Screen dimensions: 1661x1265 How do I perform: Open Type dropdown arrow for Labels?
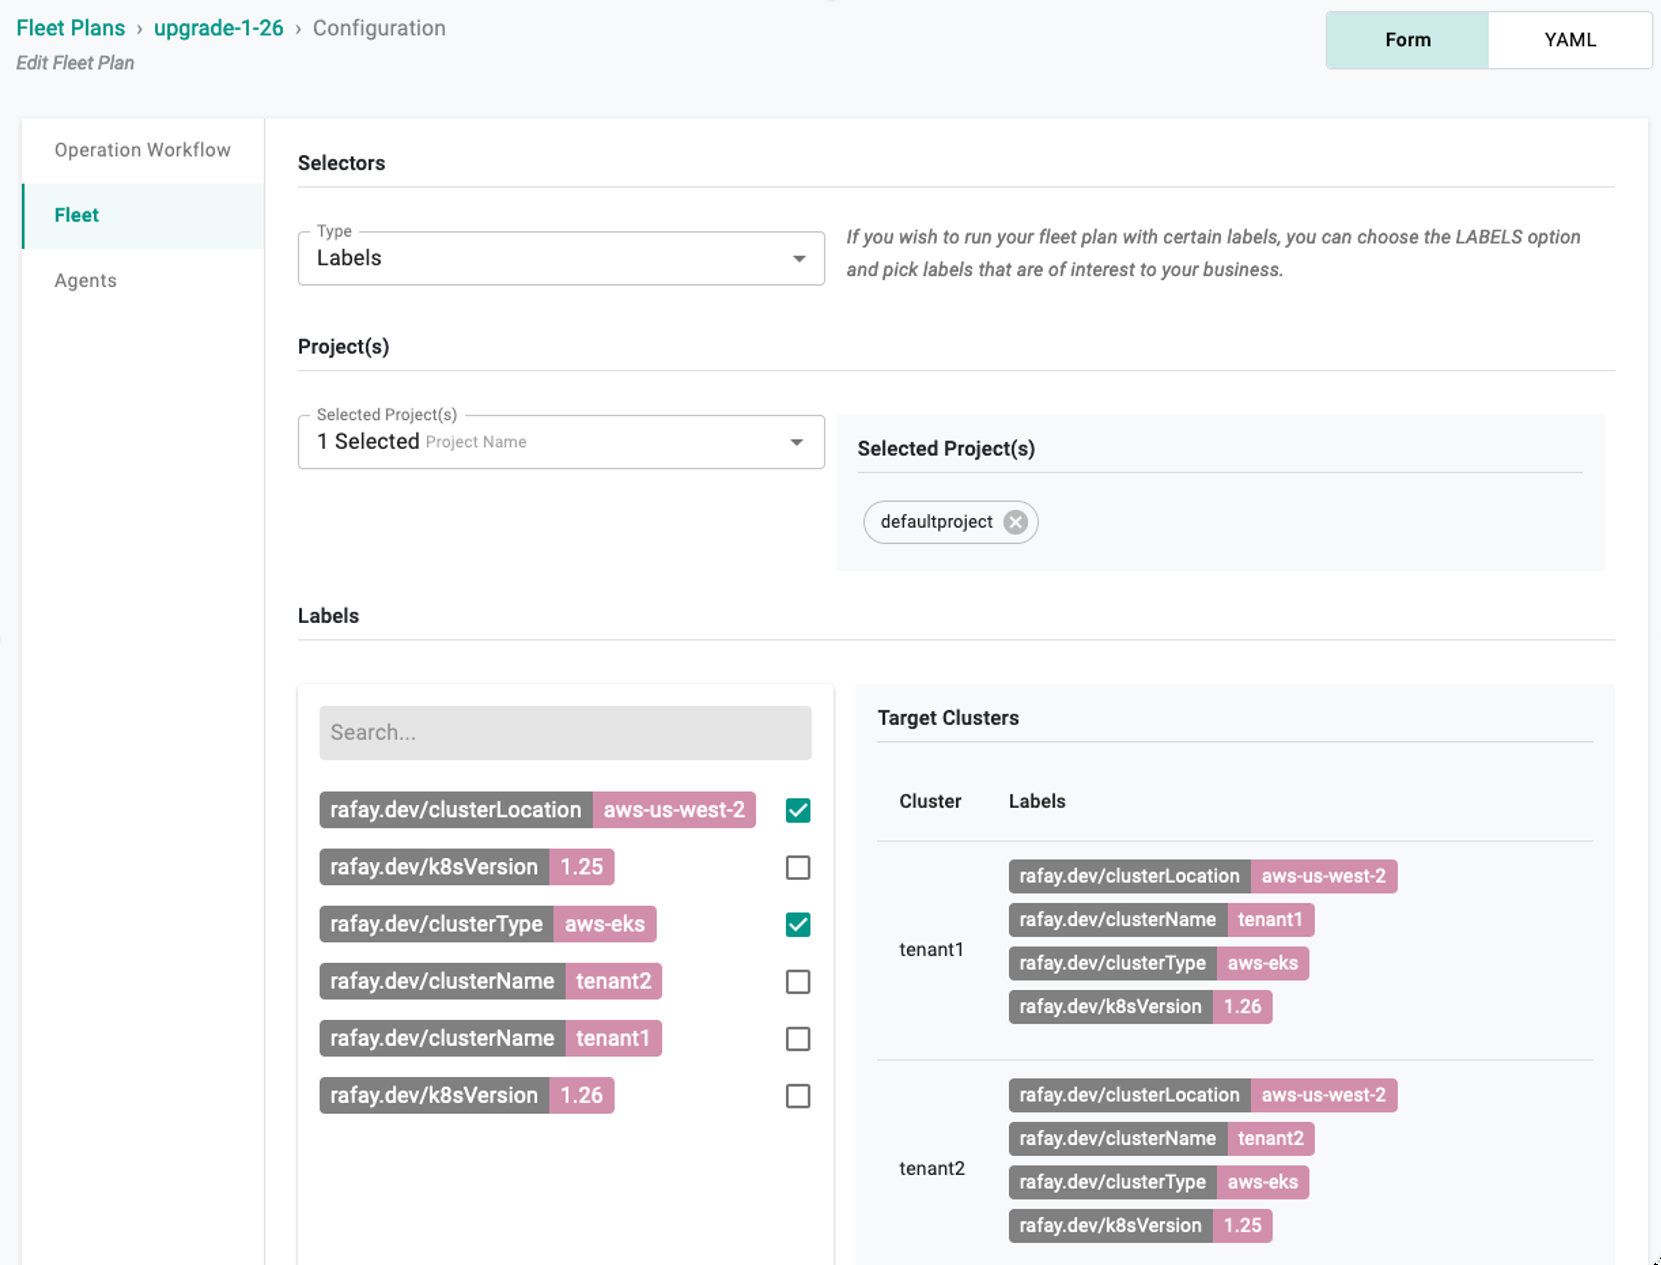click(x=799, y=259)
